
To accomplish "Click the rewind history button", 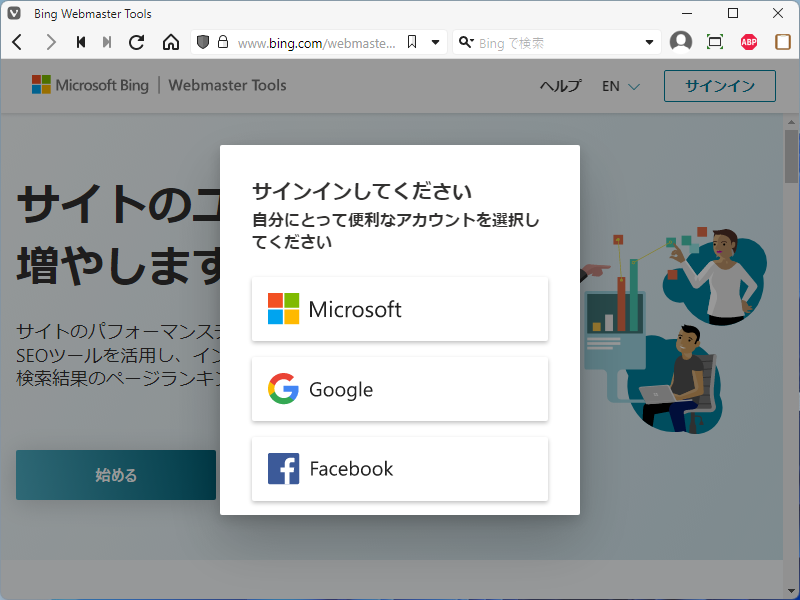I will coord(81,42).
